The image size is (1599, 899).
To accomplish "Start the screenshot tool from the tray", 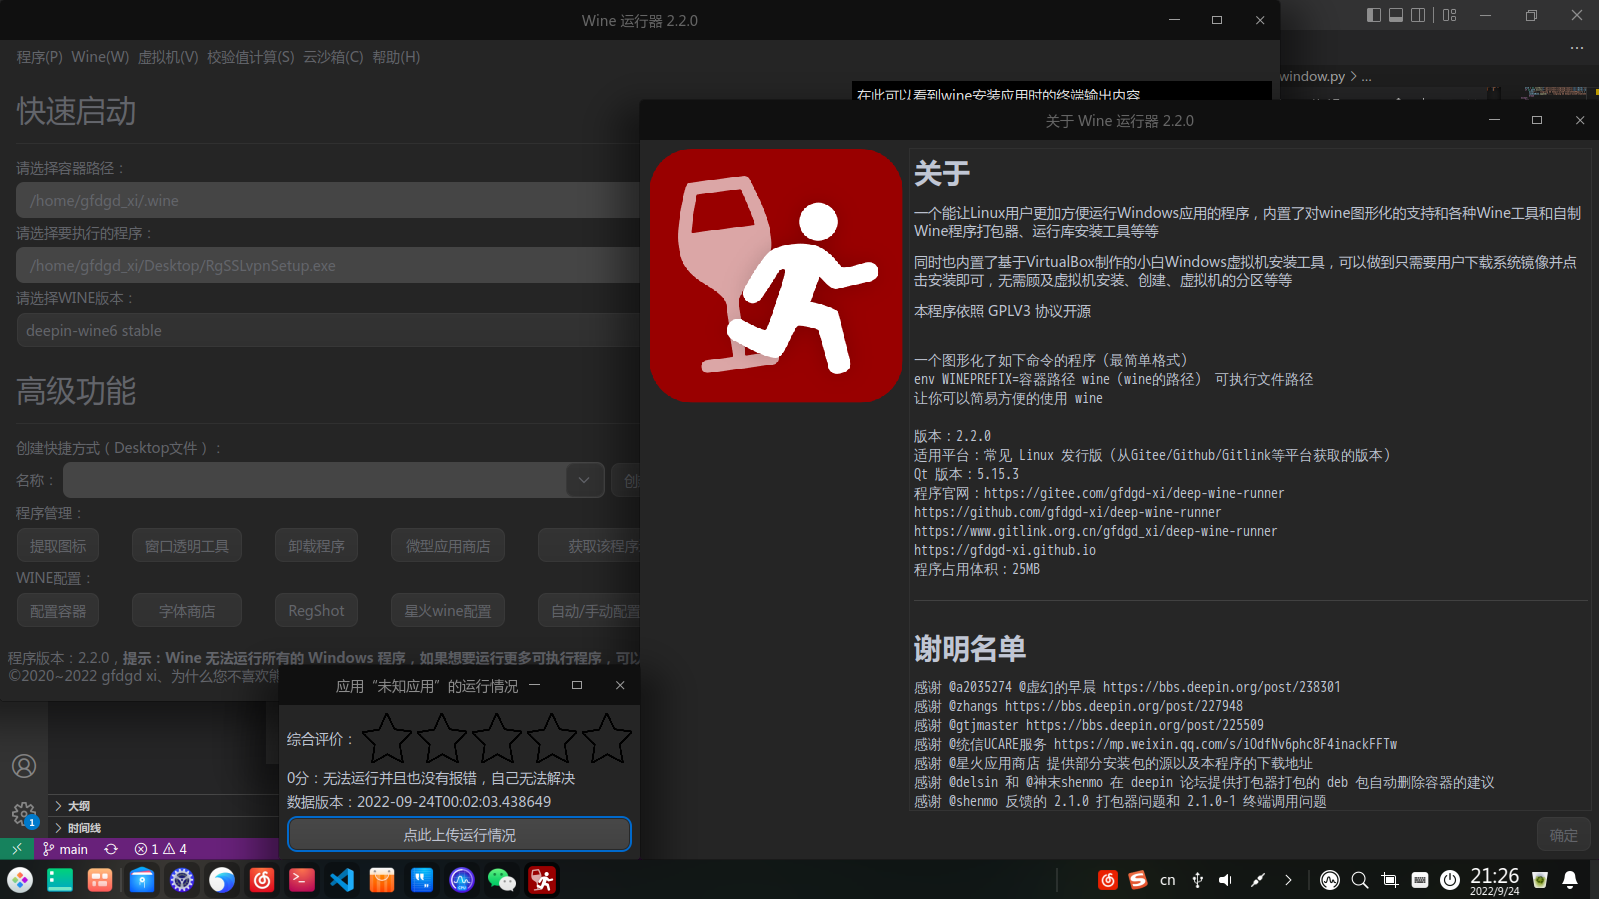I will click(x=1390, y=880).
